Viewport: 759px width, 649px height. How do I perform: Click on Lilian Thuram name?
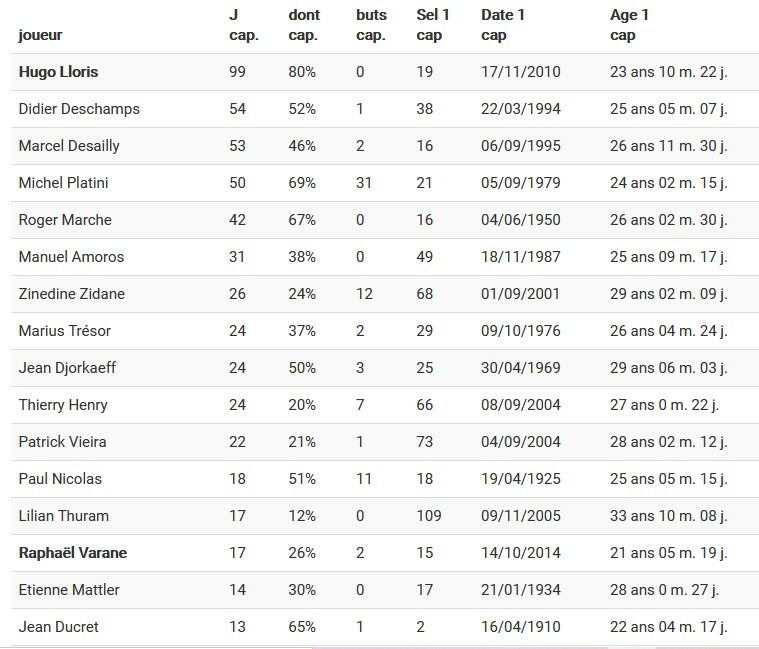coord(64,516)
